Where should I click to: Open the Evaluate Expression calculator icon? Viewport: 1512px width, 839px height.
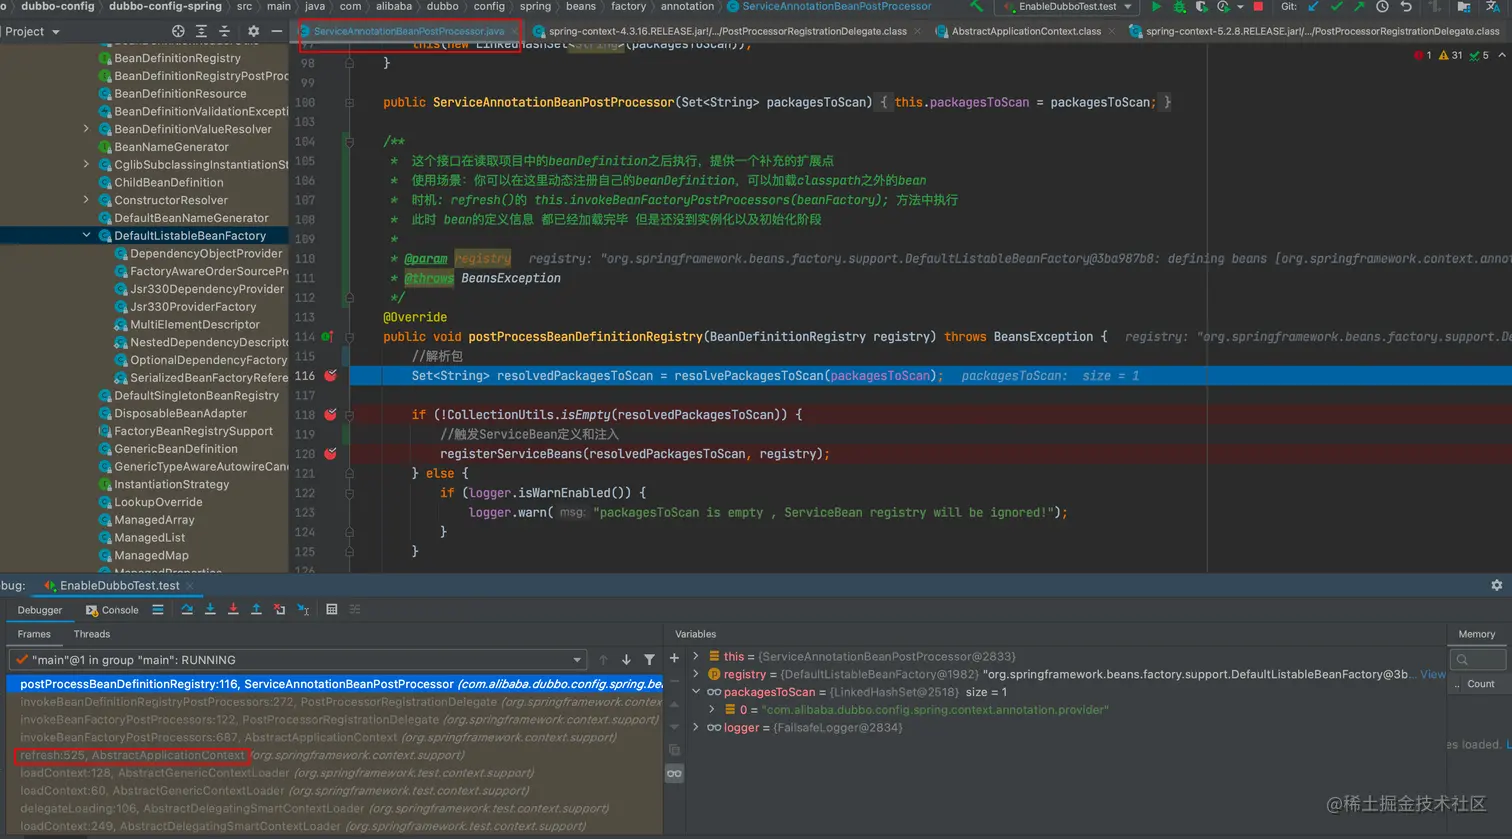(332, 609)
